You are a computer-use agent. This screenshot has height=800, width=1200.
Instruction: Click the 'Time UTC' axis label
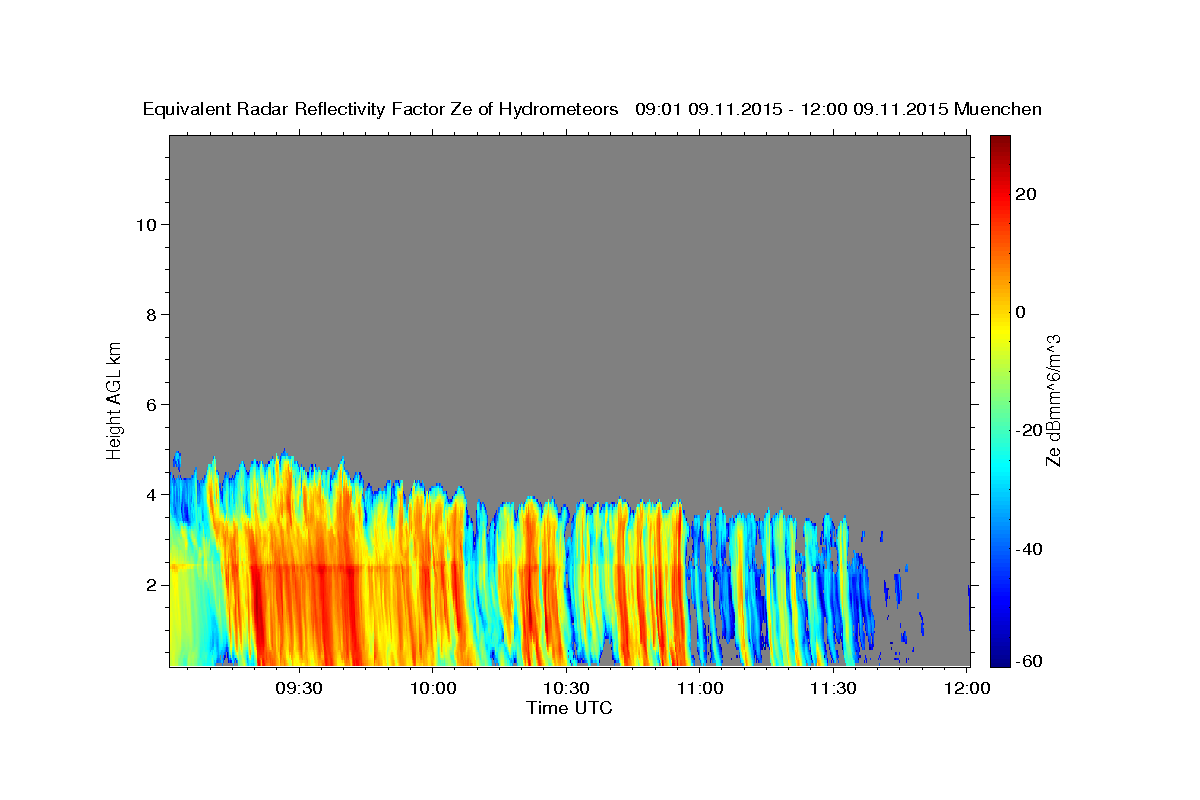(569, 709)
